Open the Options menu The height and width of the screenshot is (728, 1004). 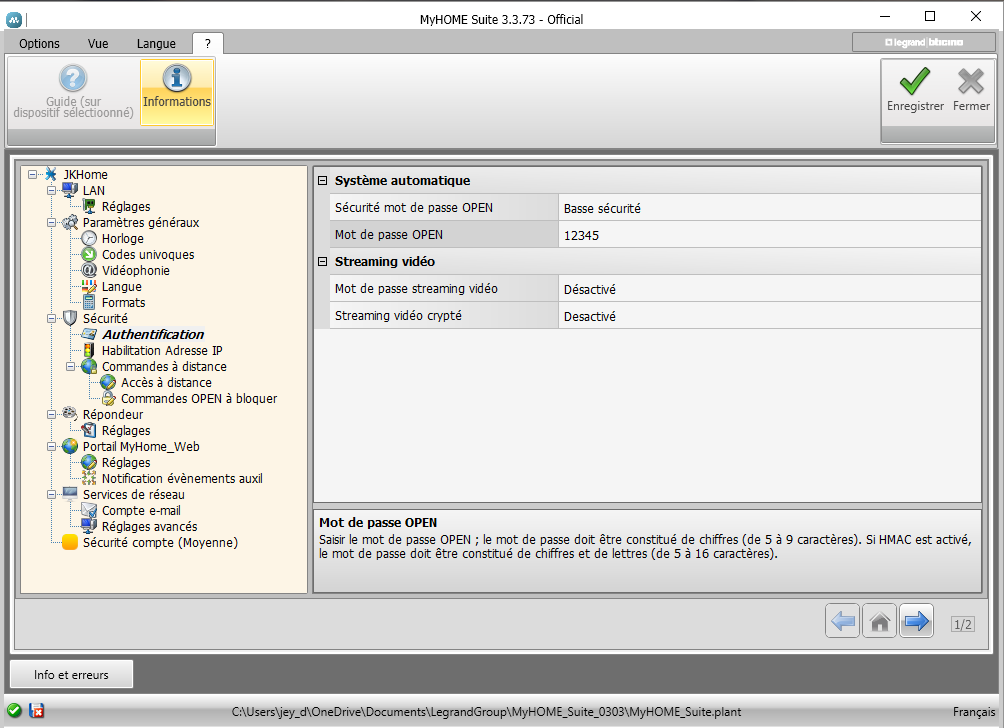point(39,44)
